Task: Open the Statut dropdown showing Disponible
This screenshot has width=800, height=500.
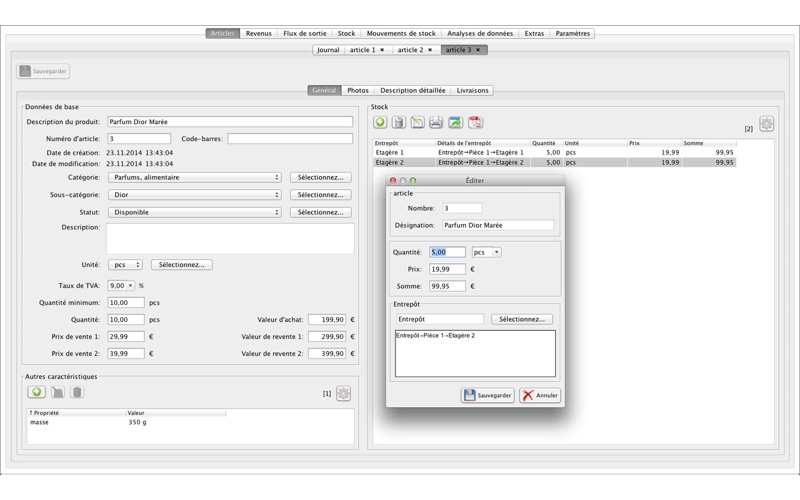Action: [195, 212]
